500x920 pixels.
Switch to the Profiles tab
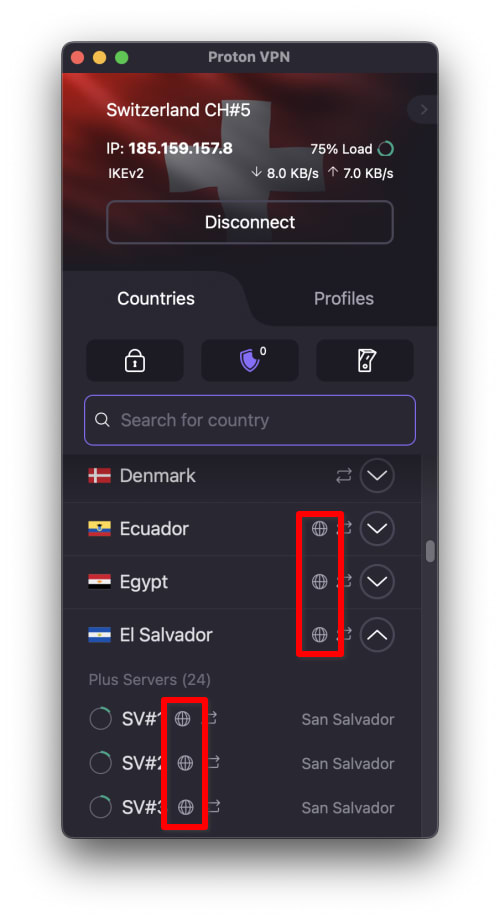(x=343, y=298)
